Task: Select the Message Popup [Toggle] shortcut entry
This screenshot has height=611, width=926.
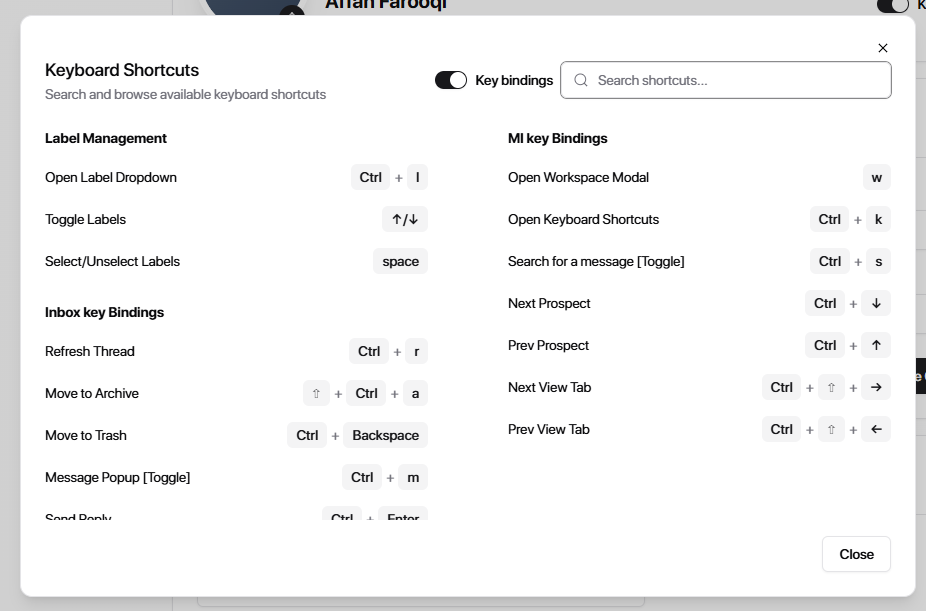Action: click(117, 477)
